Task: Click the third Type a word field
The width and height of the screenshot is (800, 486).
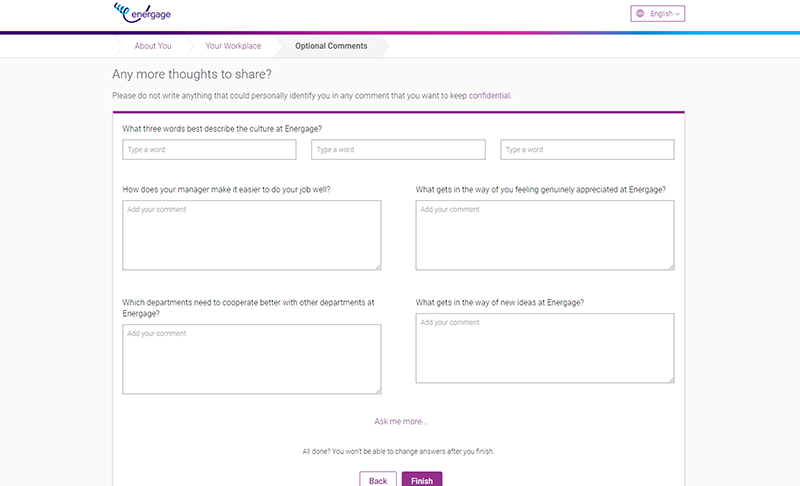Action: 587,149
